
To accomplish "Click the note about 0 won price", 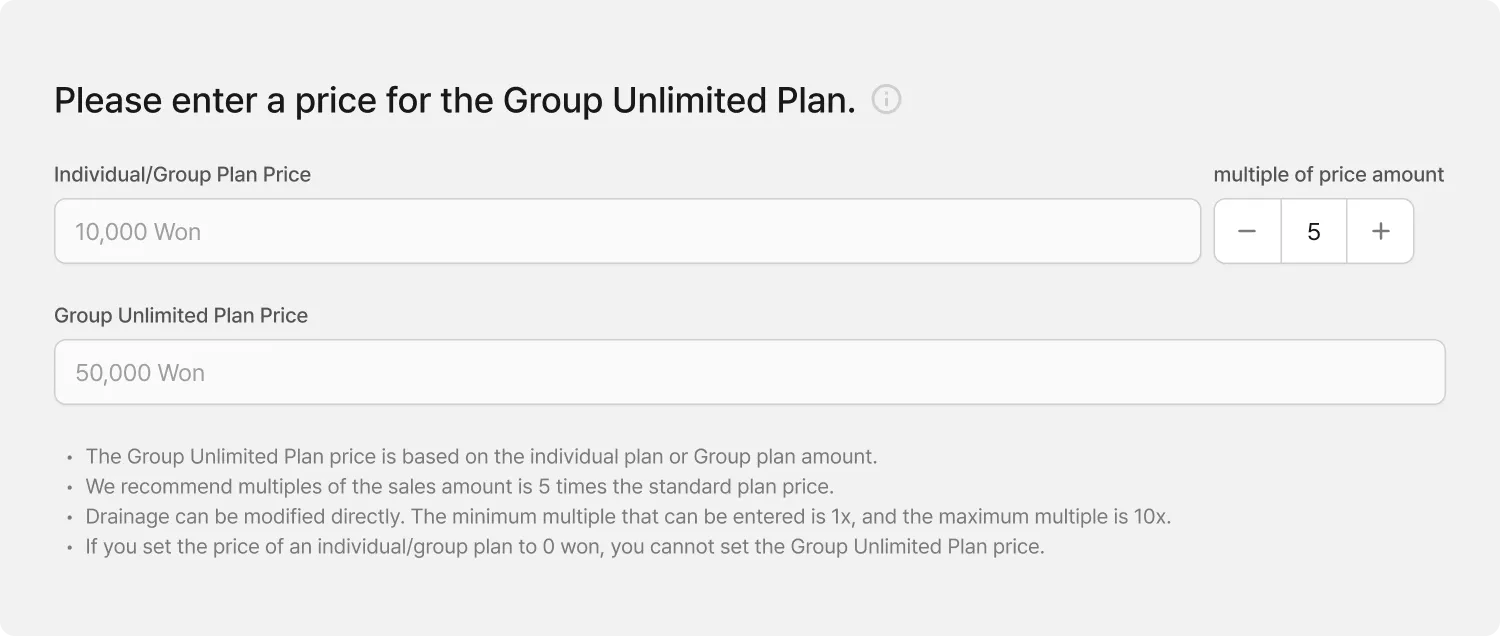I will click(564, 547).
